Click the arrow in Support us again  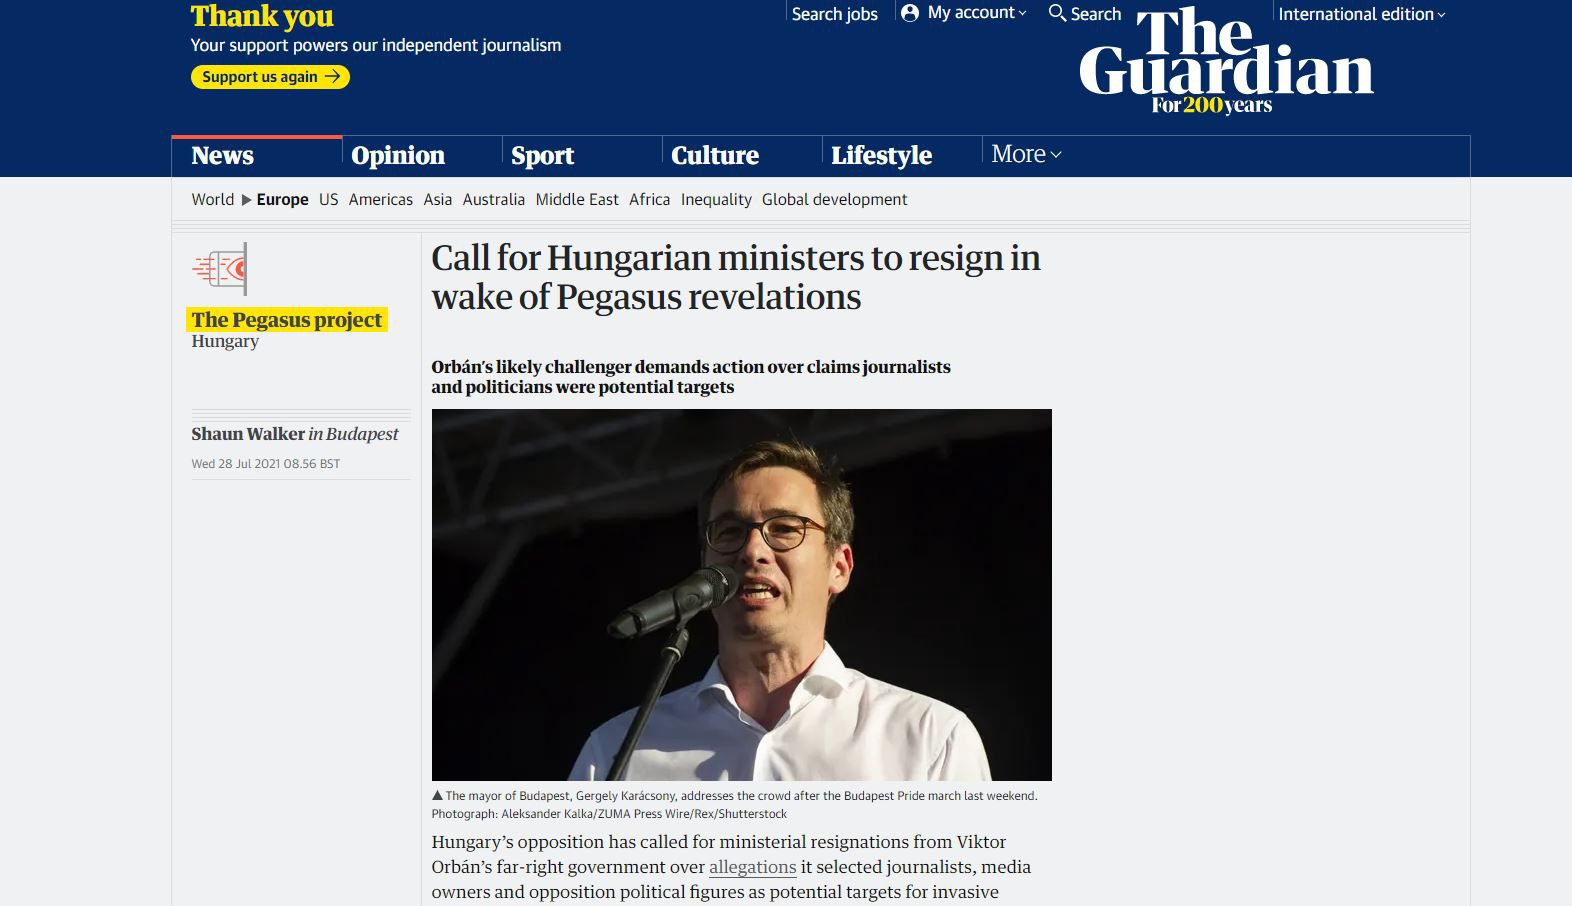332,77
